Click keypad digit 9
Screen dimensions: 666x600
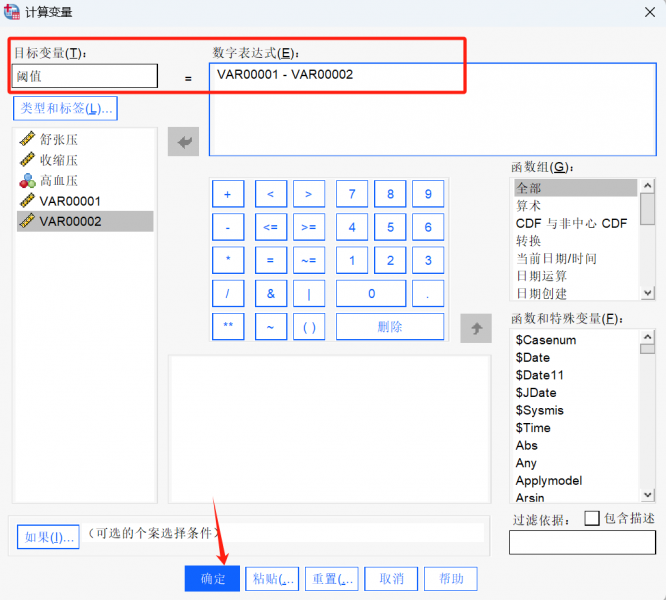pyautogui.click(x=428, y=194)
